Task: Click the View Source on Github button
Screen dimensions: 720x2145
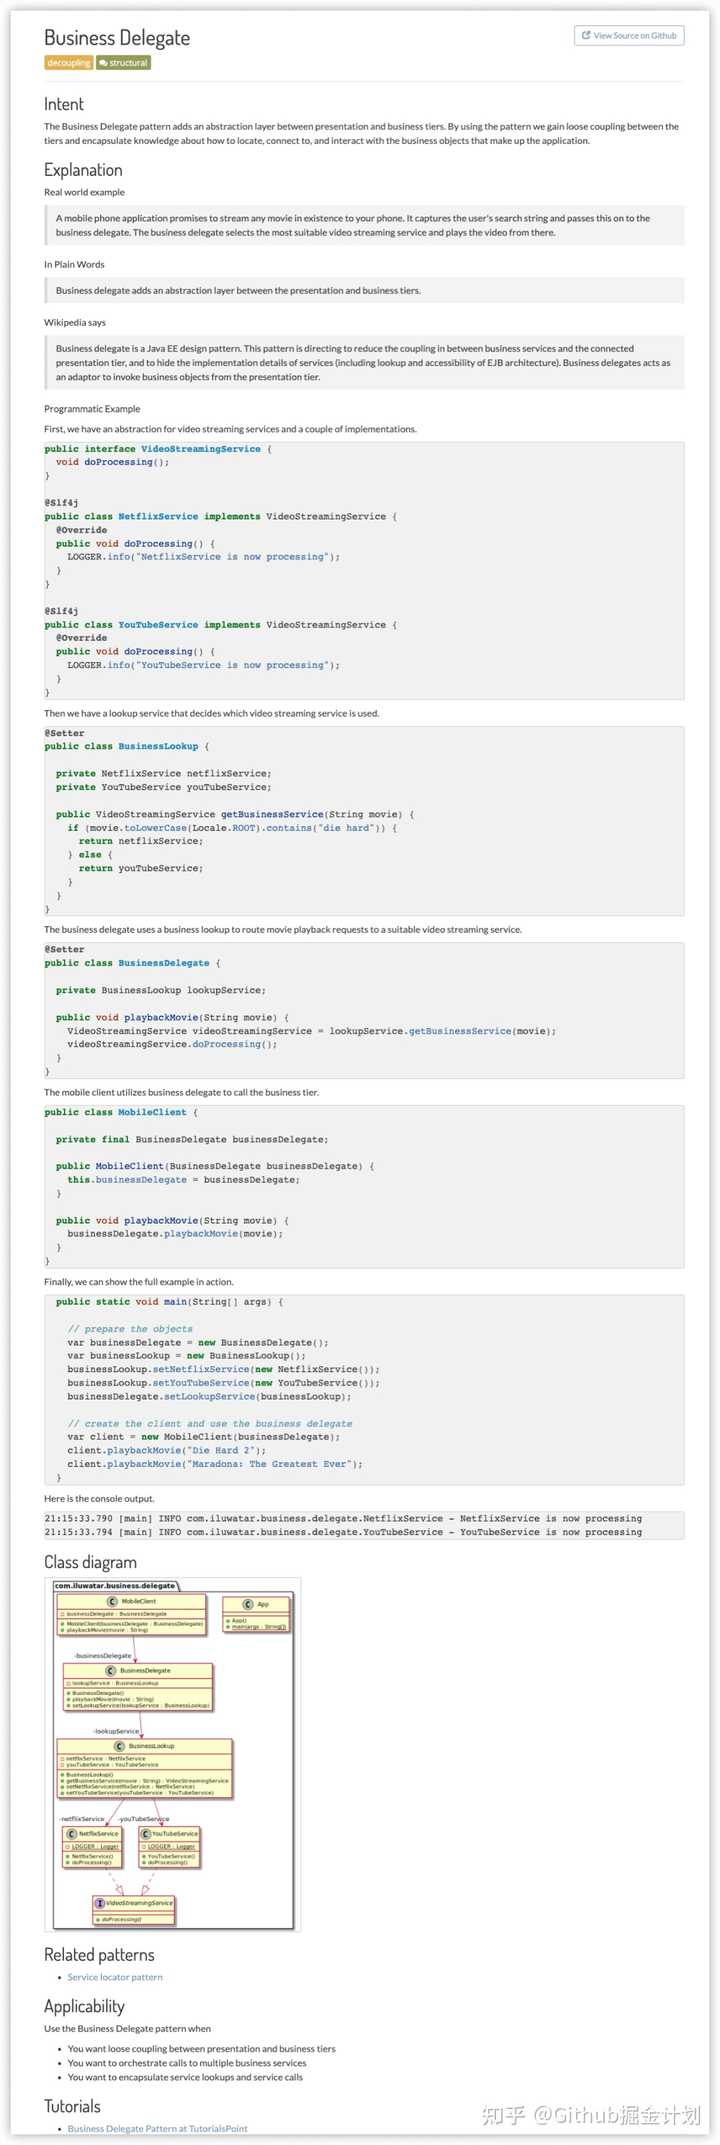Action: (x=628, y=35)
